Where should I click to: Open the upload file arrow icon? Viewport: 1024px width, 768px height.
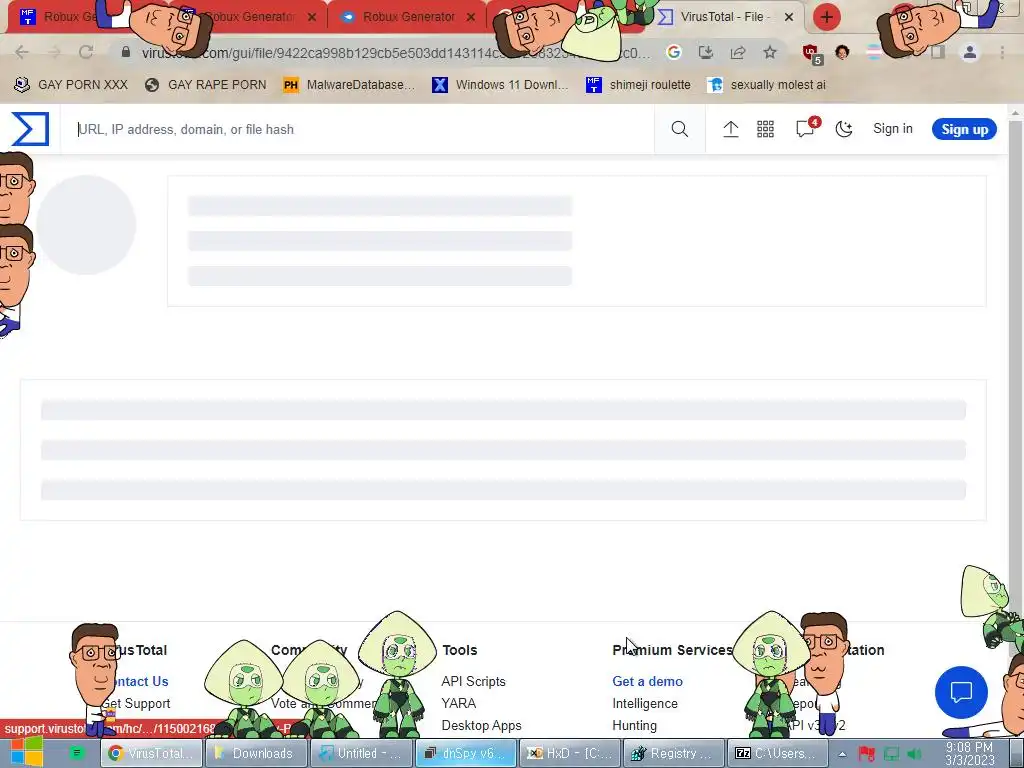click(730, 129)
